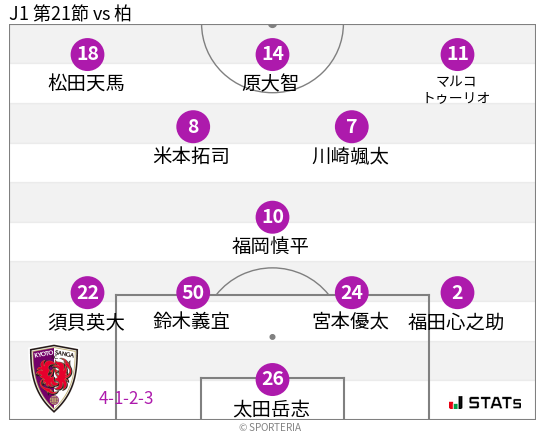The height and width of the screenshot is (435, 545).
Task: Open the STATS logo
Action: point(485,403)
